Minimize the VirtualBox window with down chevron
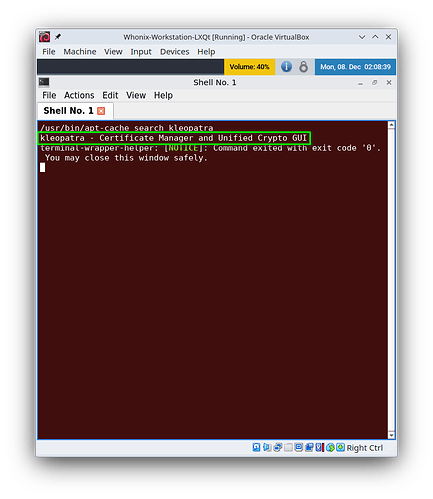The image size is (433, 499). [x=362, y=37]
